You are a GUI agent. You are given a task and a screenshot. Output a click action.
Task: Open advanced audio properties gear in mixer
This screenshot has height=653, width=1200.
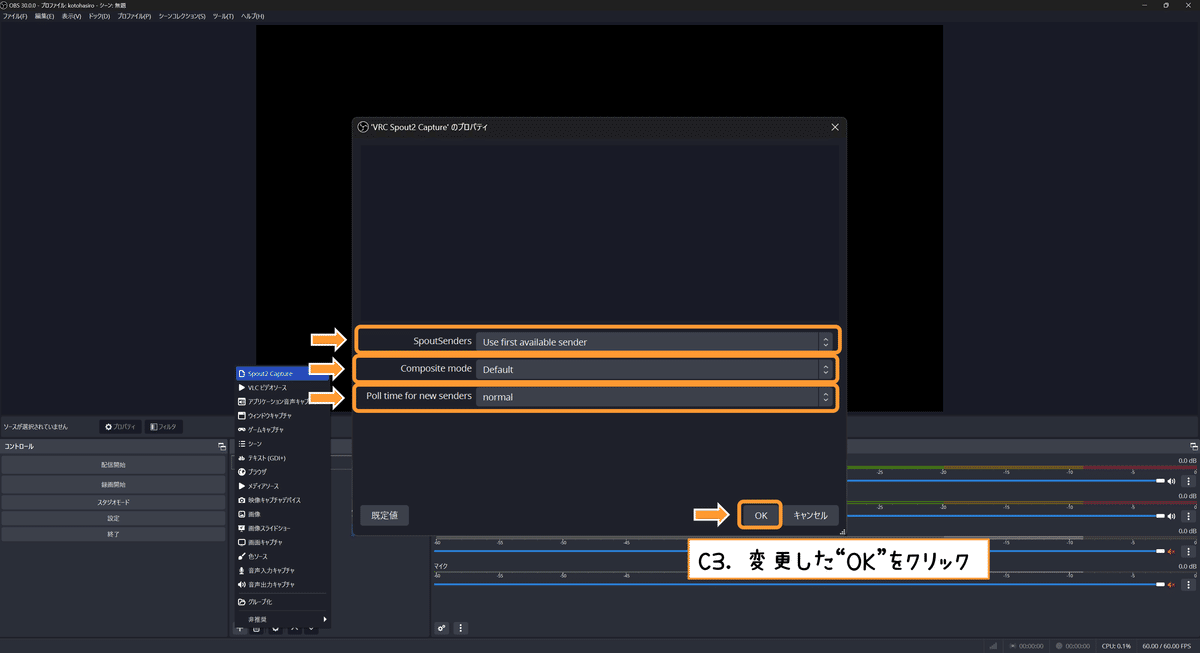442,628
